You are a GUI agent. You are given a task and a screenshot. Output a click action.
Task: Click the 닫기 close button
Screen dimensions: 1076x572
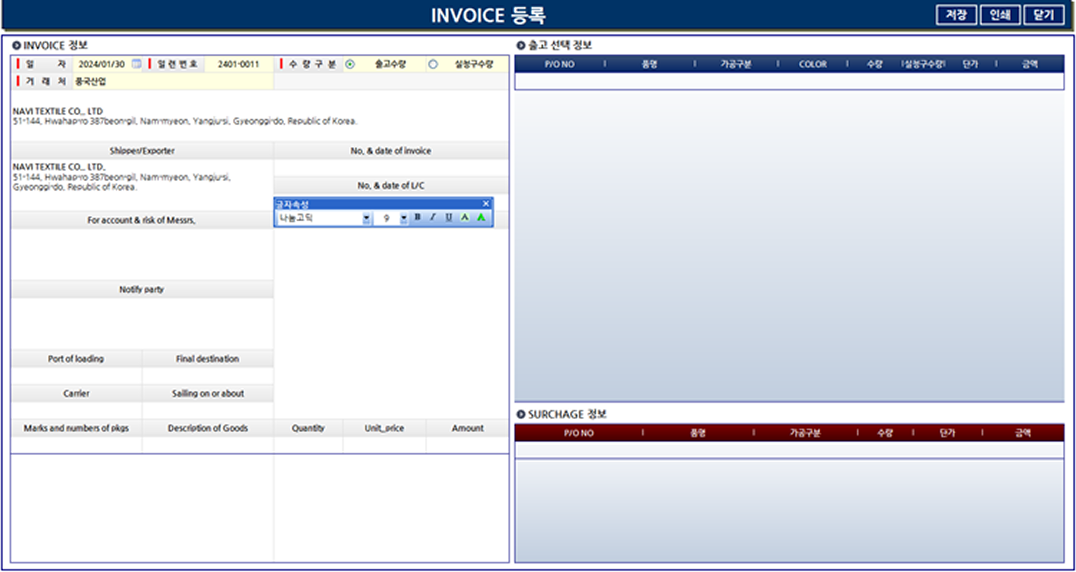[x=1044, y=15]
